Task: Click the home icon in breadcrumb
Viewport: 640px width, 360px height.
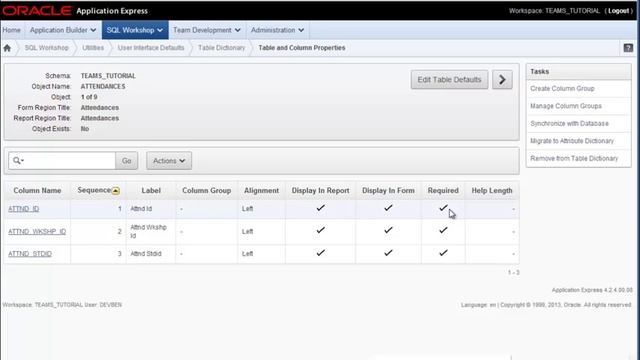Action: [7, 48]
